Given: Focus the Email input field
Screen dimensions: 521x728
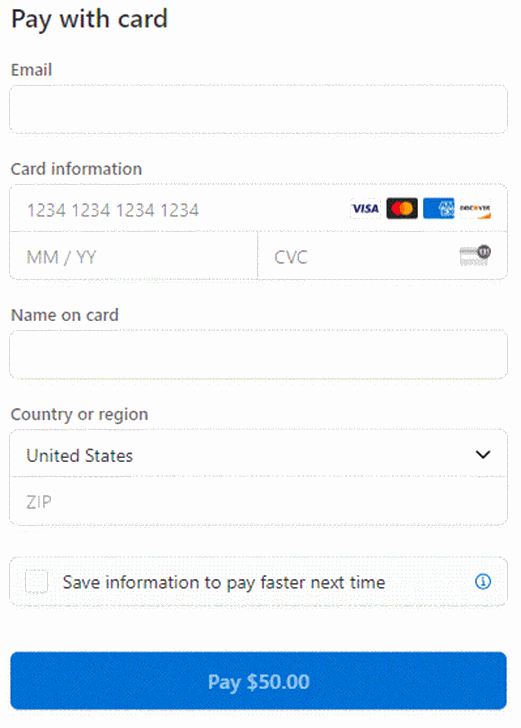Looking at the screenshot, I should click(258, 110).
